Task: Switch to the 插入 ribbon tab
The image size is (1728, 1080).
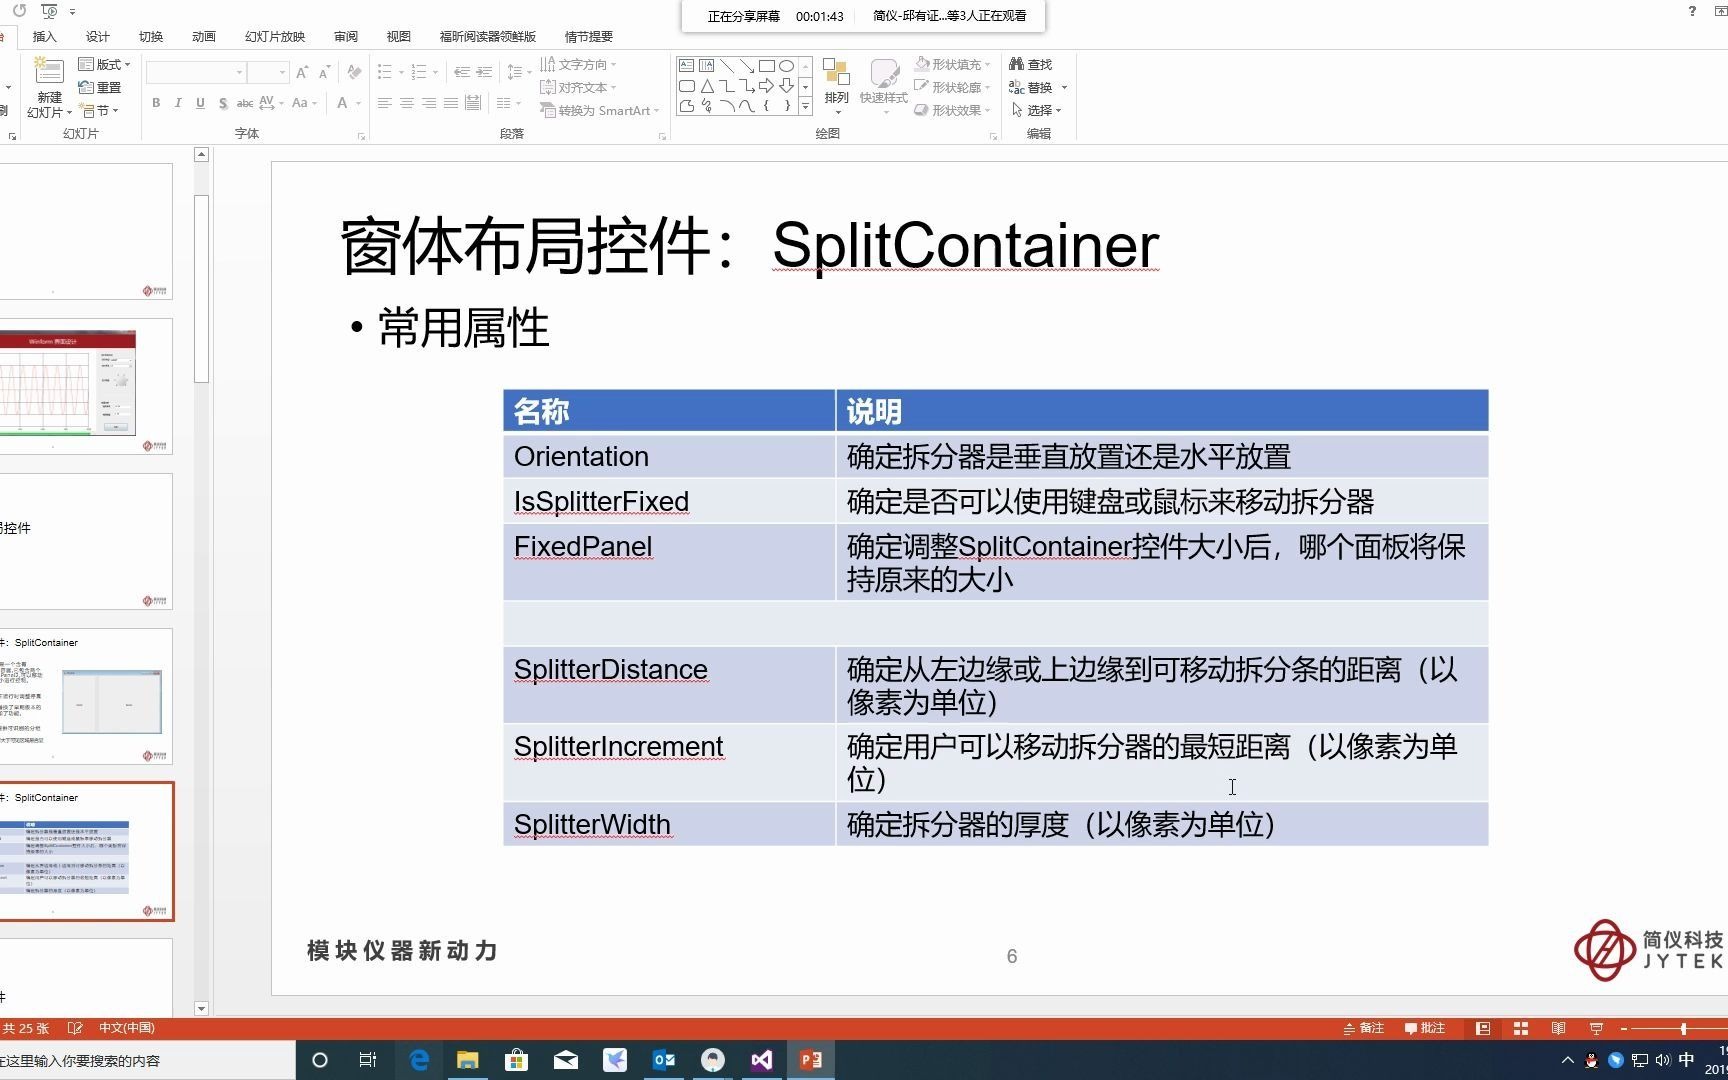Action: [44, 36]
